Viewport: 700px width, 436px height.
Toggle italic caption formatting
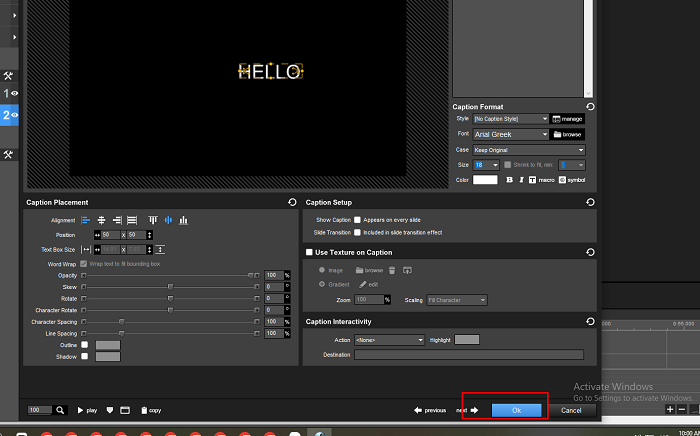(x=521, y=180)
